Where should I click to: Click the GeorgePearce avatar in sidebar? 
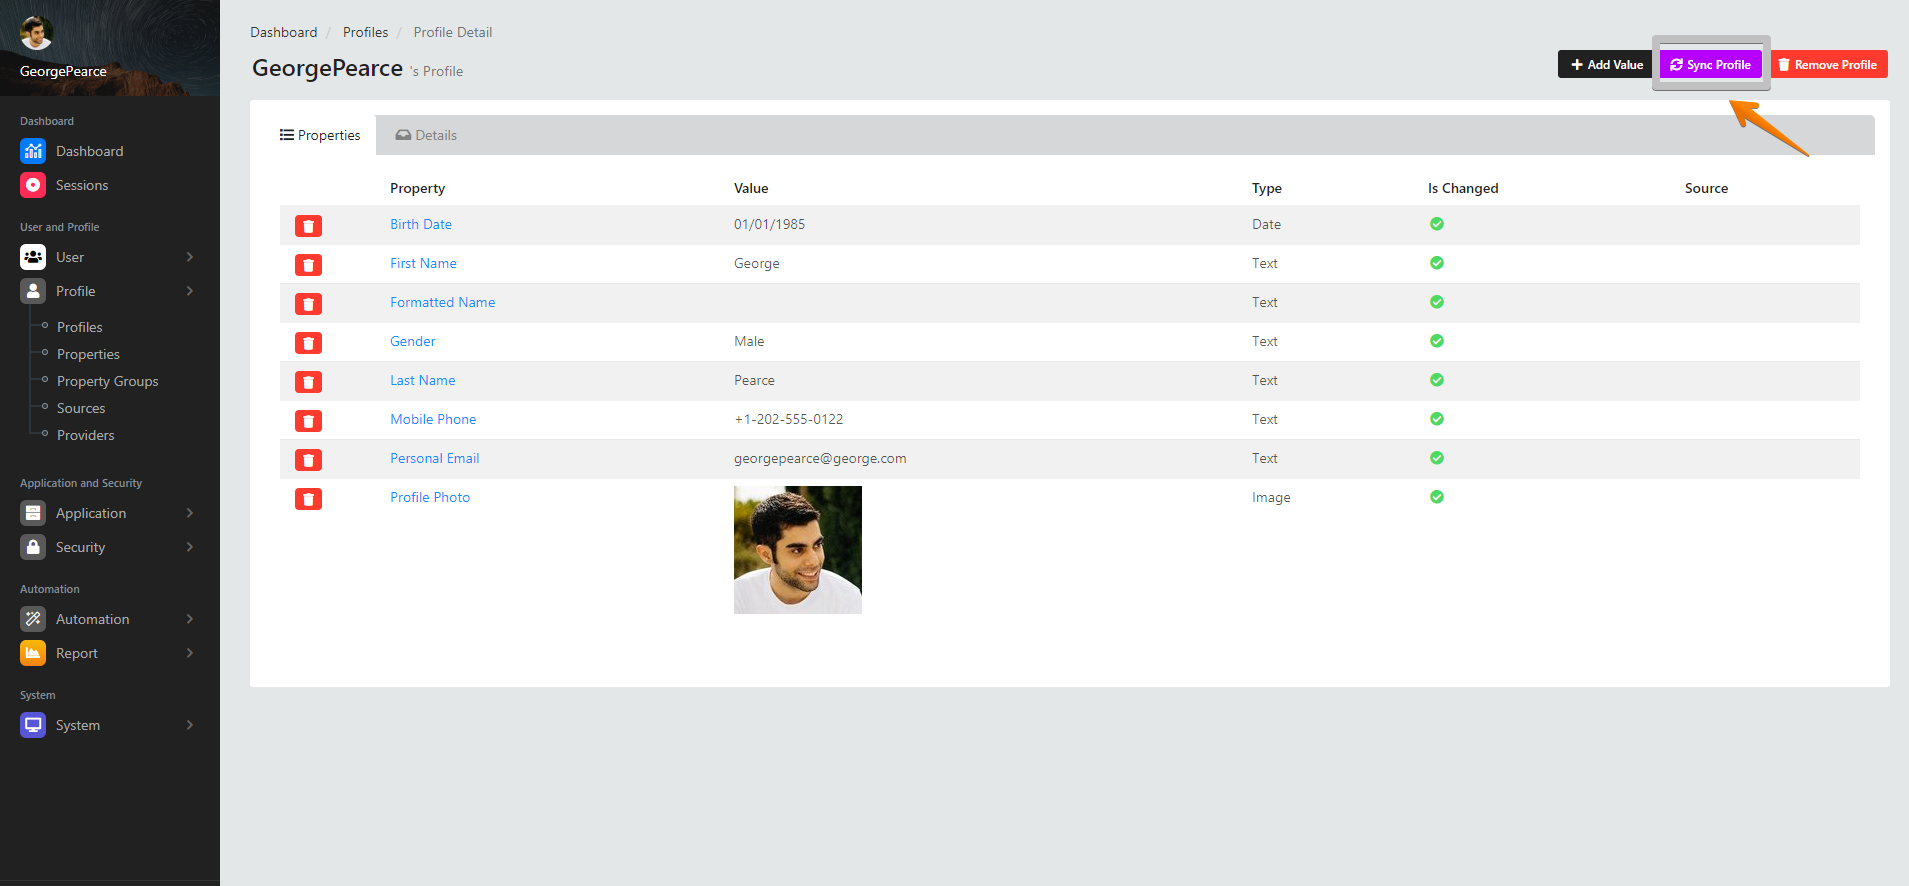(x=36, y=33)
